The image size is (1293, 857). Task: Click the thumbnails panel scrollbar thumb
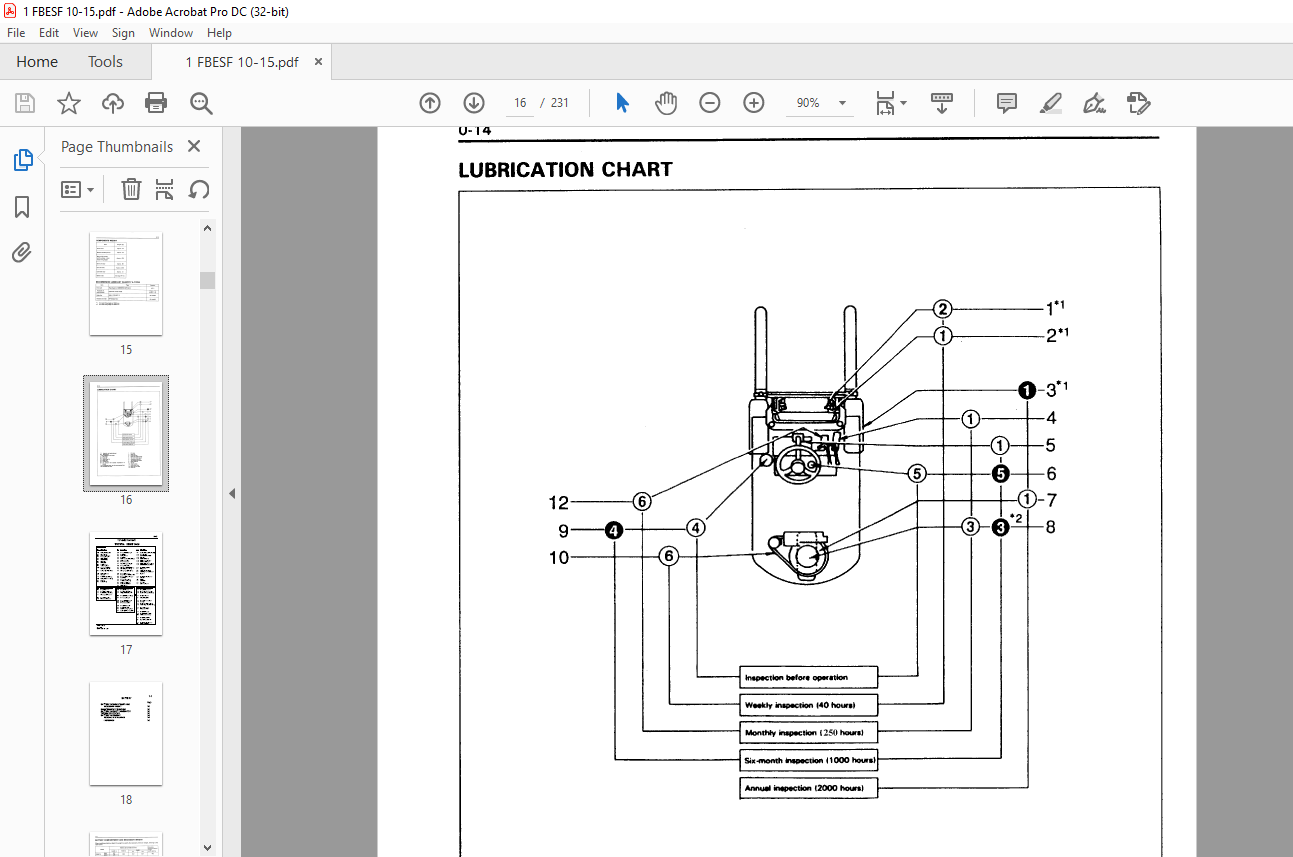pyautogui.click(x=208, y=279)
